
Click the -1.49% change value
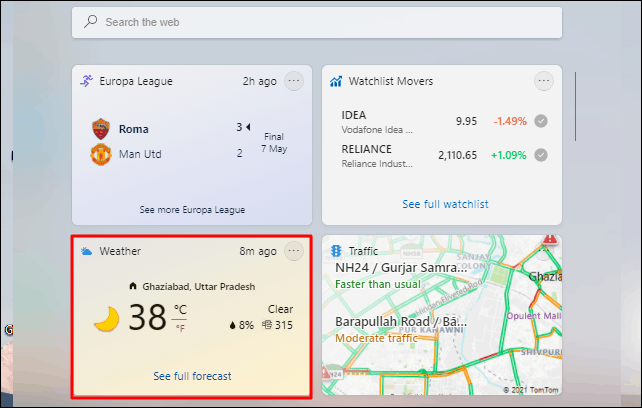click(x=510, y=121)
